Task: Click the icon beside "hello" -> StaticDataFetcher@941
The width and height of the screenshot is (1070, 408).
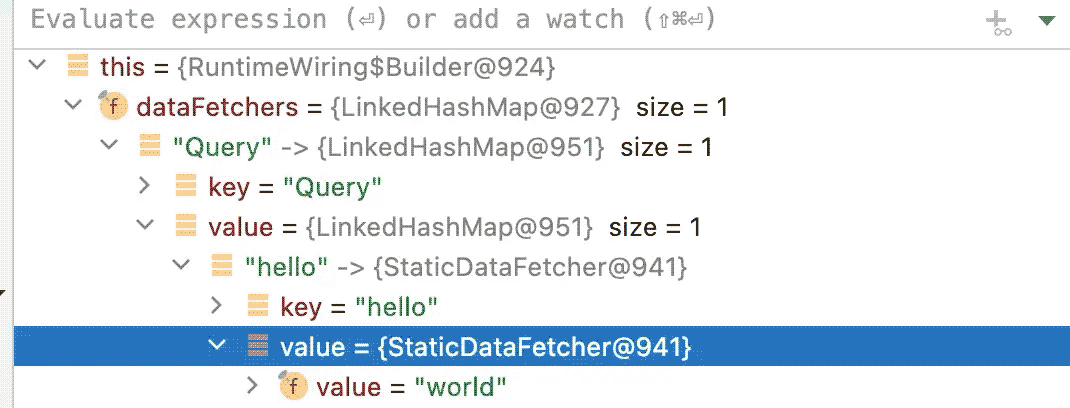Action: coord(221,266)
